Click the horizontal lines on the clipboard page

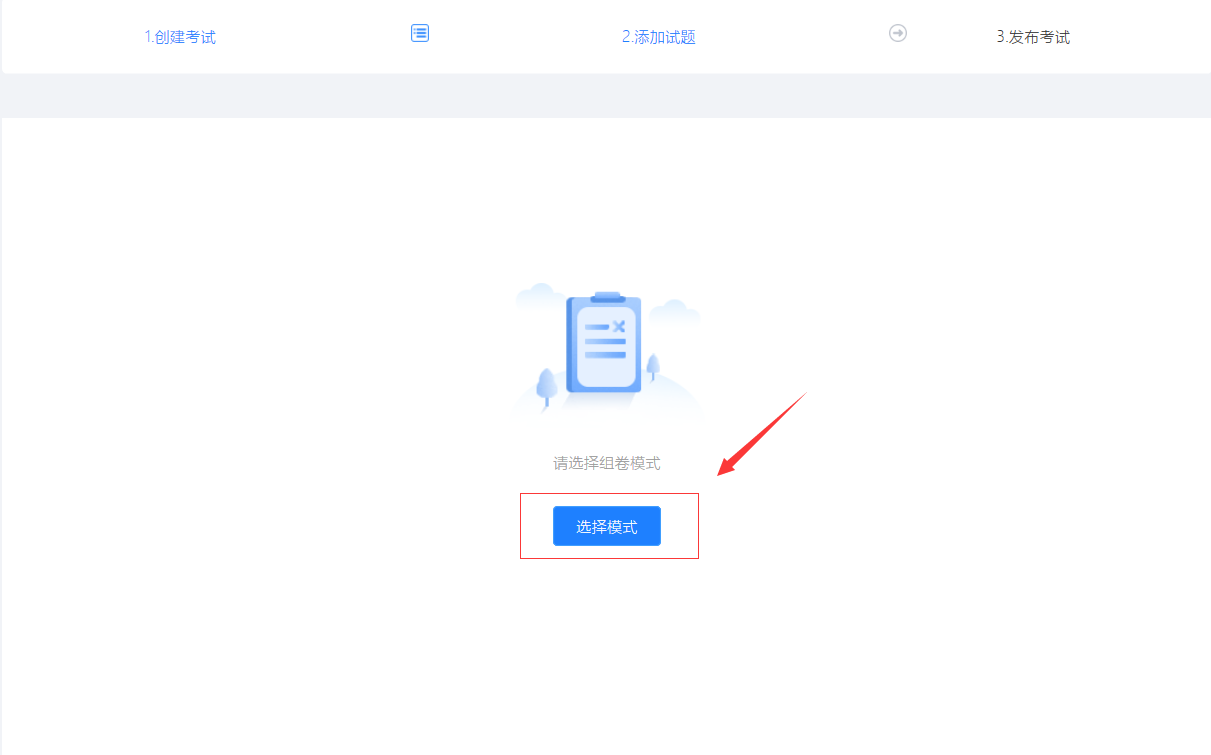coord(605,341)
